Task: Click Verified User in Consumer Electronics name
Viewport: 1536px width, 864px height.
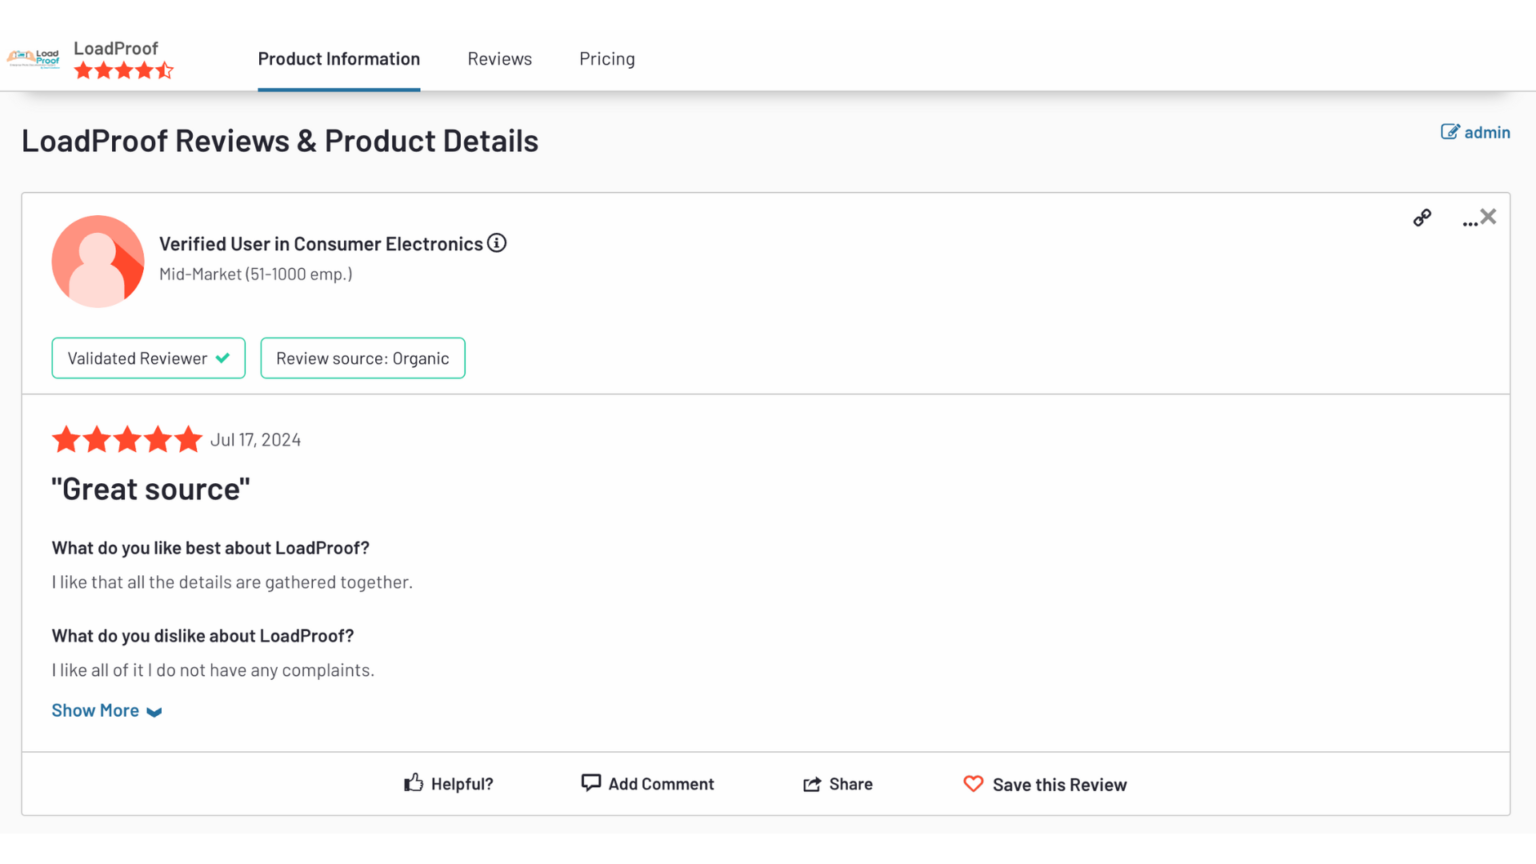Action: 321,244
